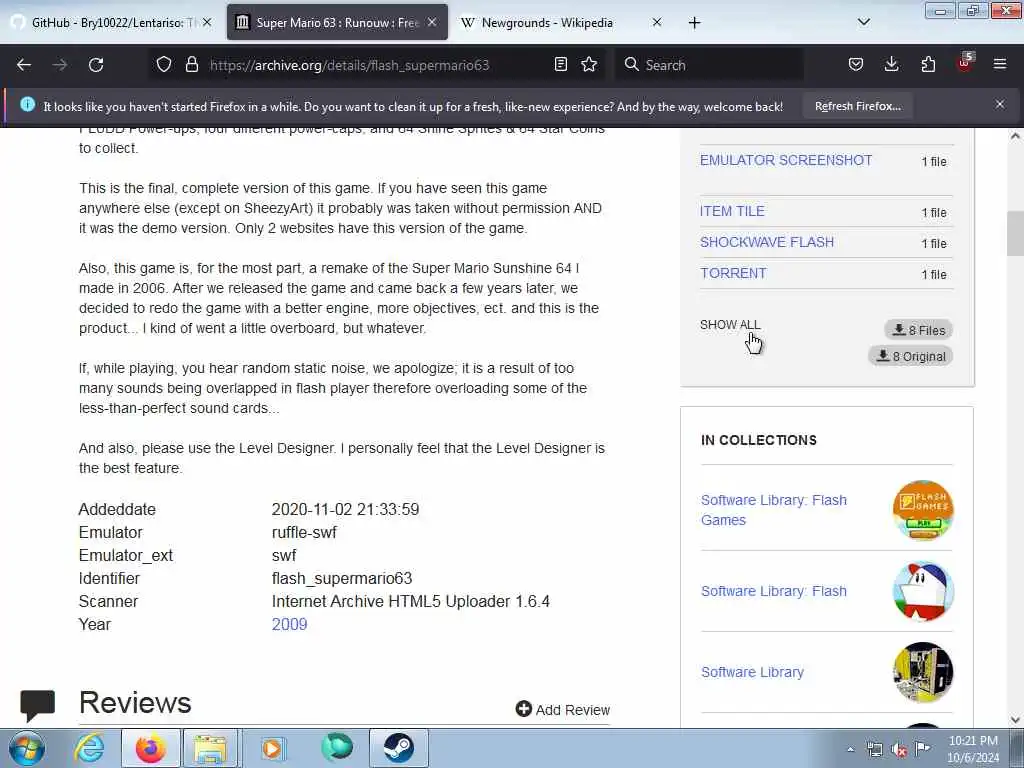Open the network tray icon

[874, 750]
